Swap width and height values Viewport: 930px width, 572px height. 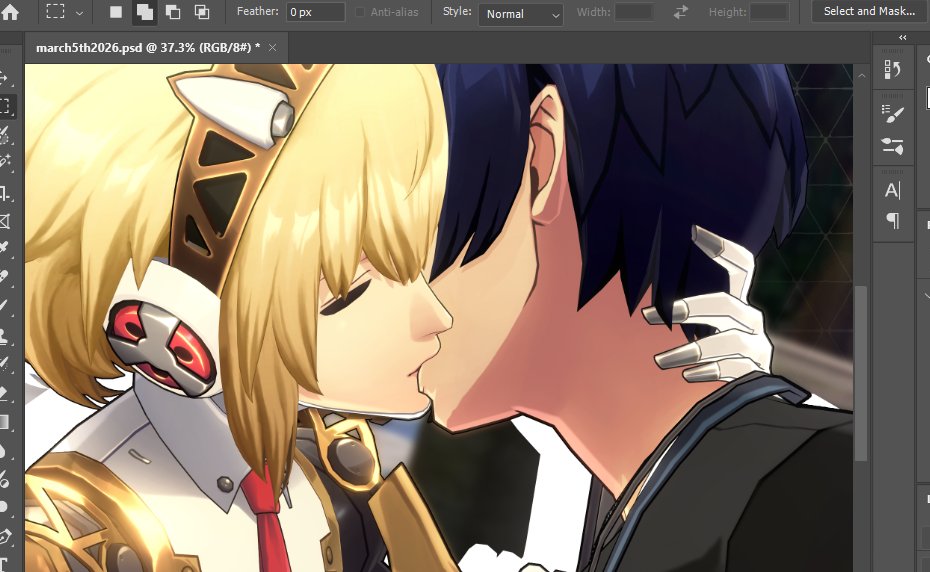click(681, 12)
